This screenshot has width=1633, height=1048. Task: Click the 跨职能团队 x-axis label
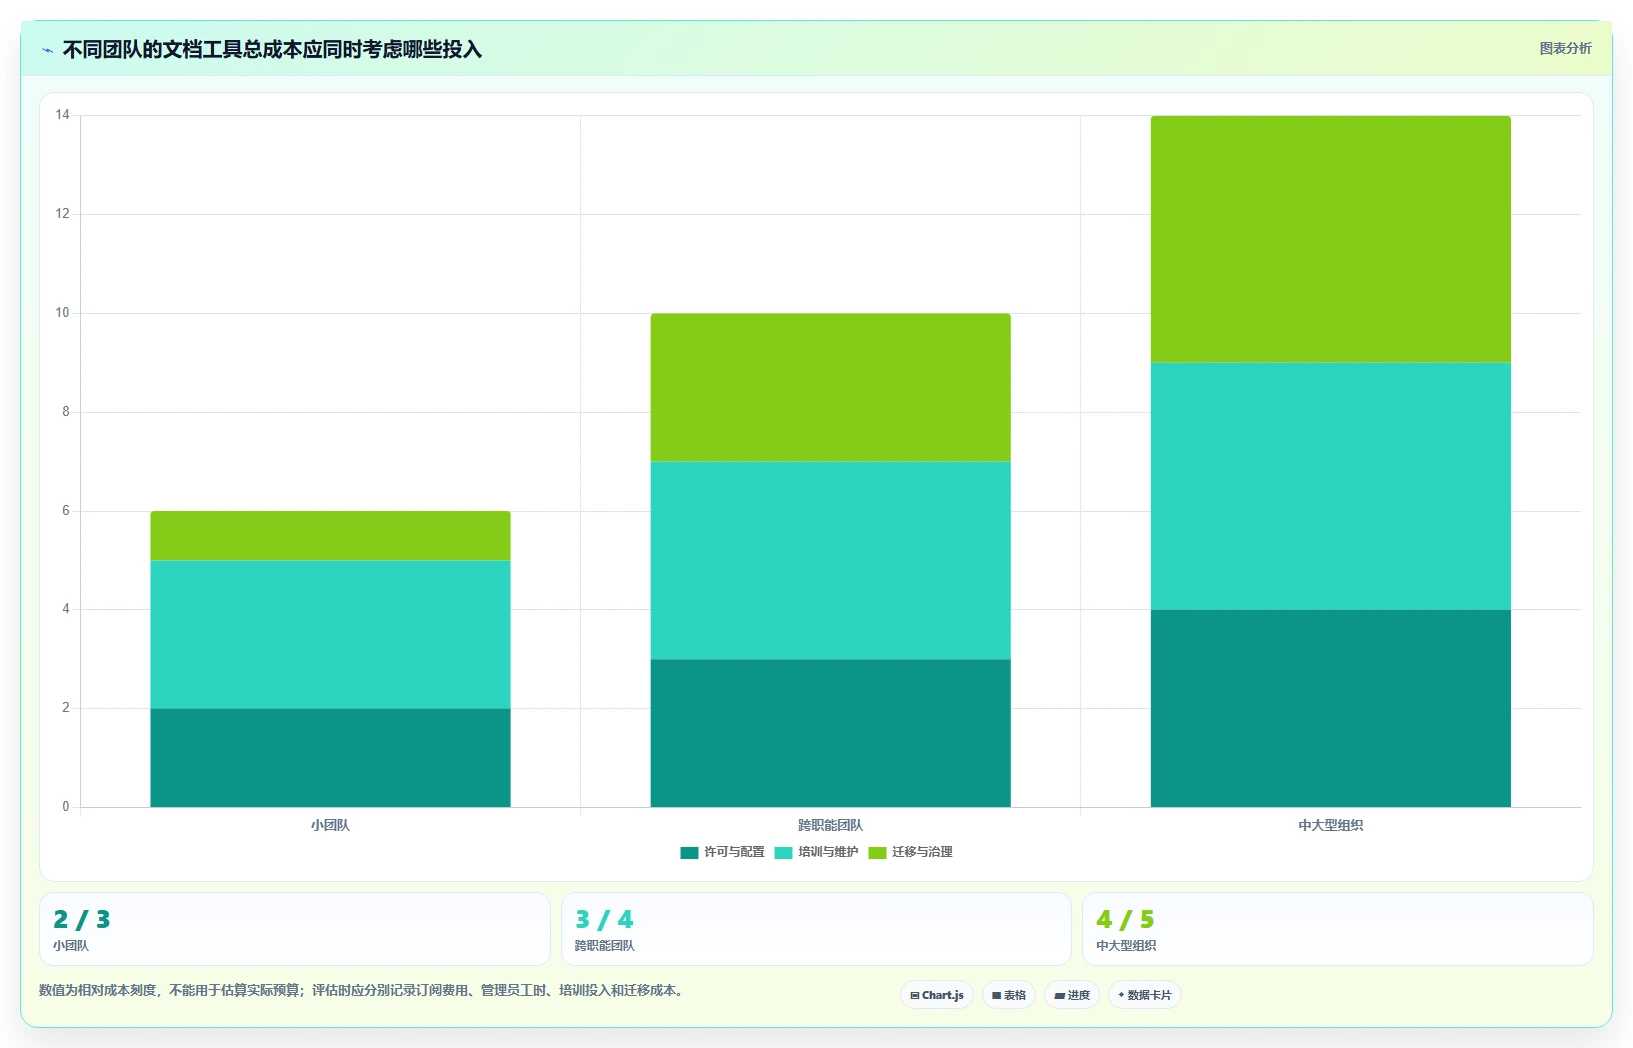point(830,825)
